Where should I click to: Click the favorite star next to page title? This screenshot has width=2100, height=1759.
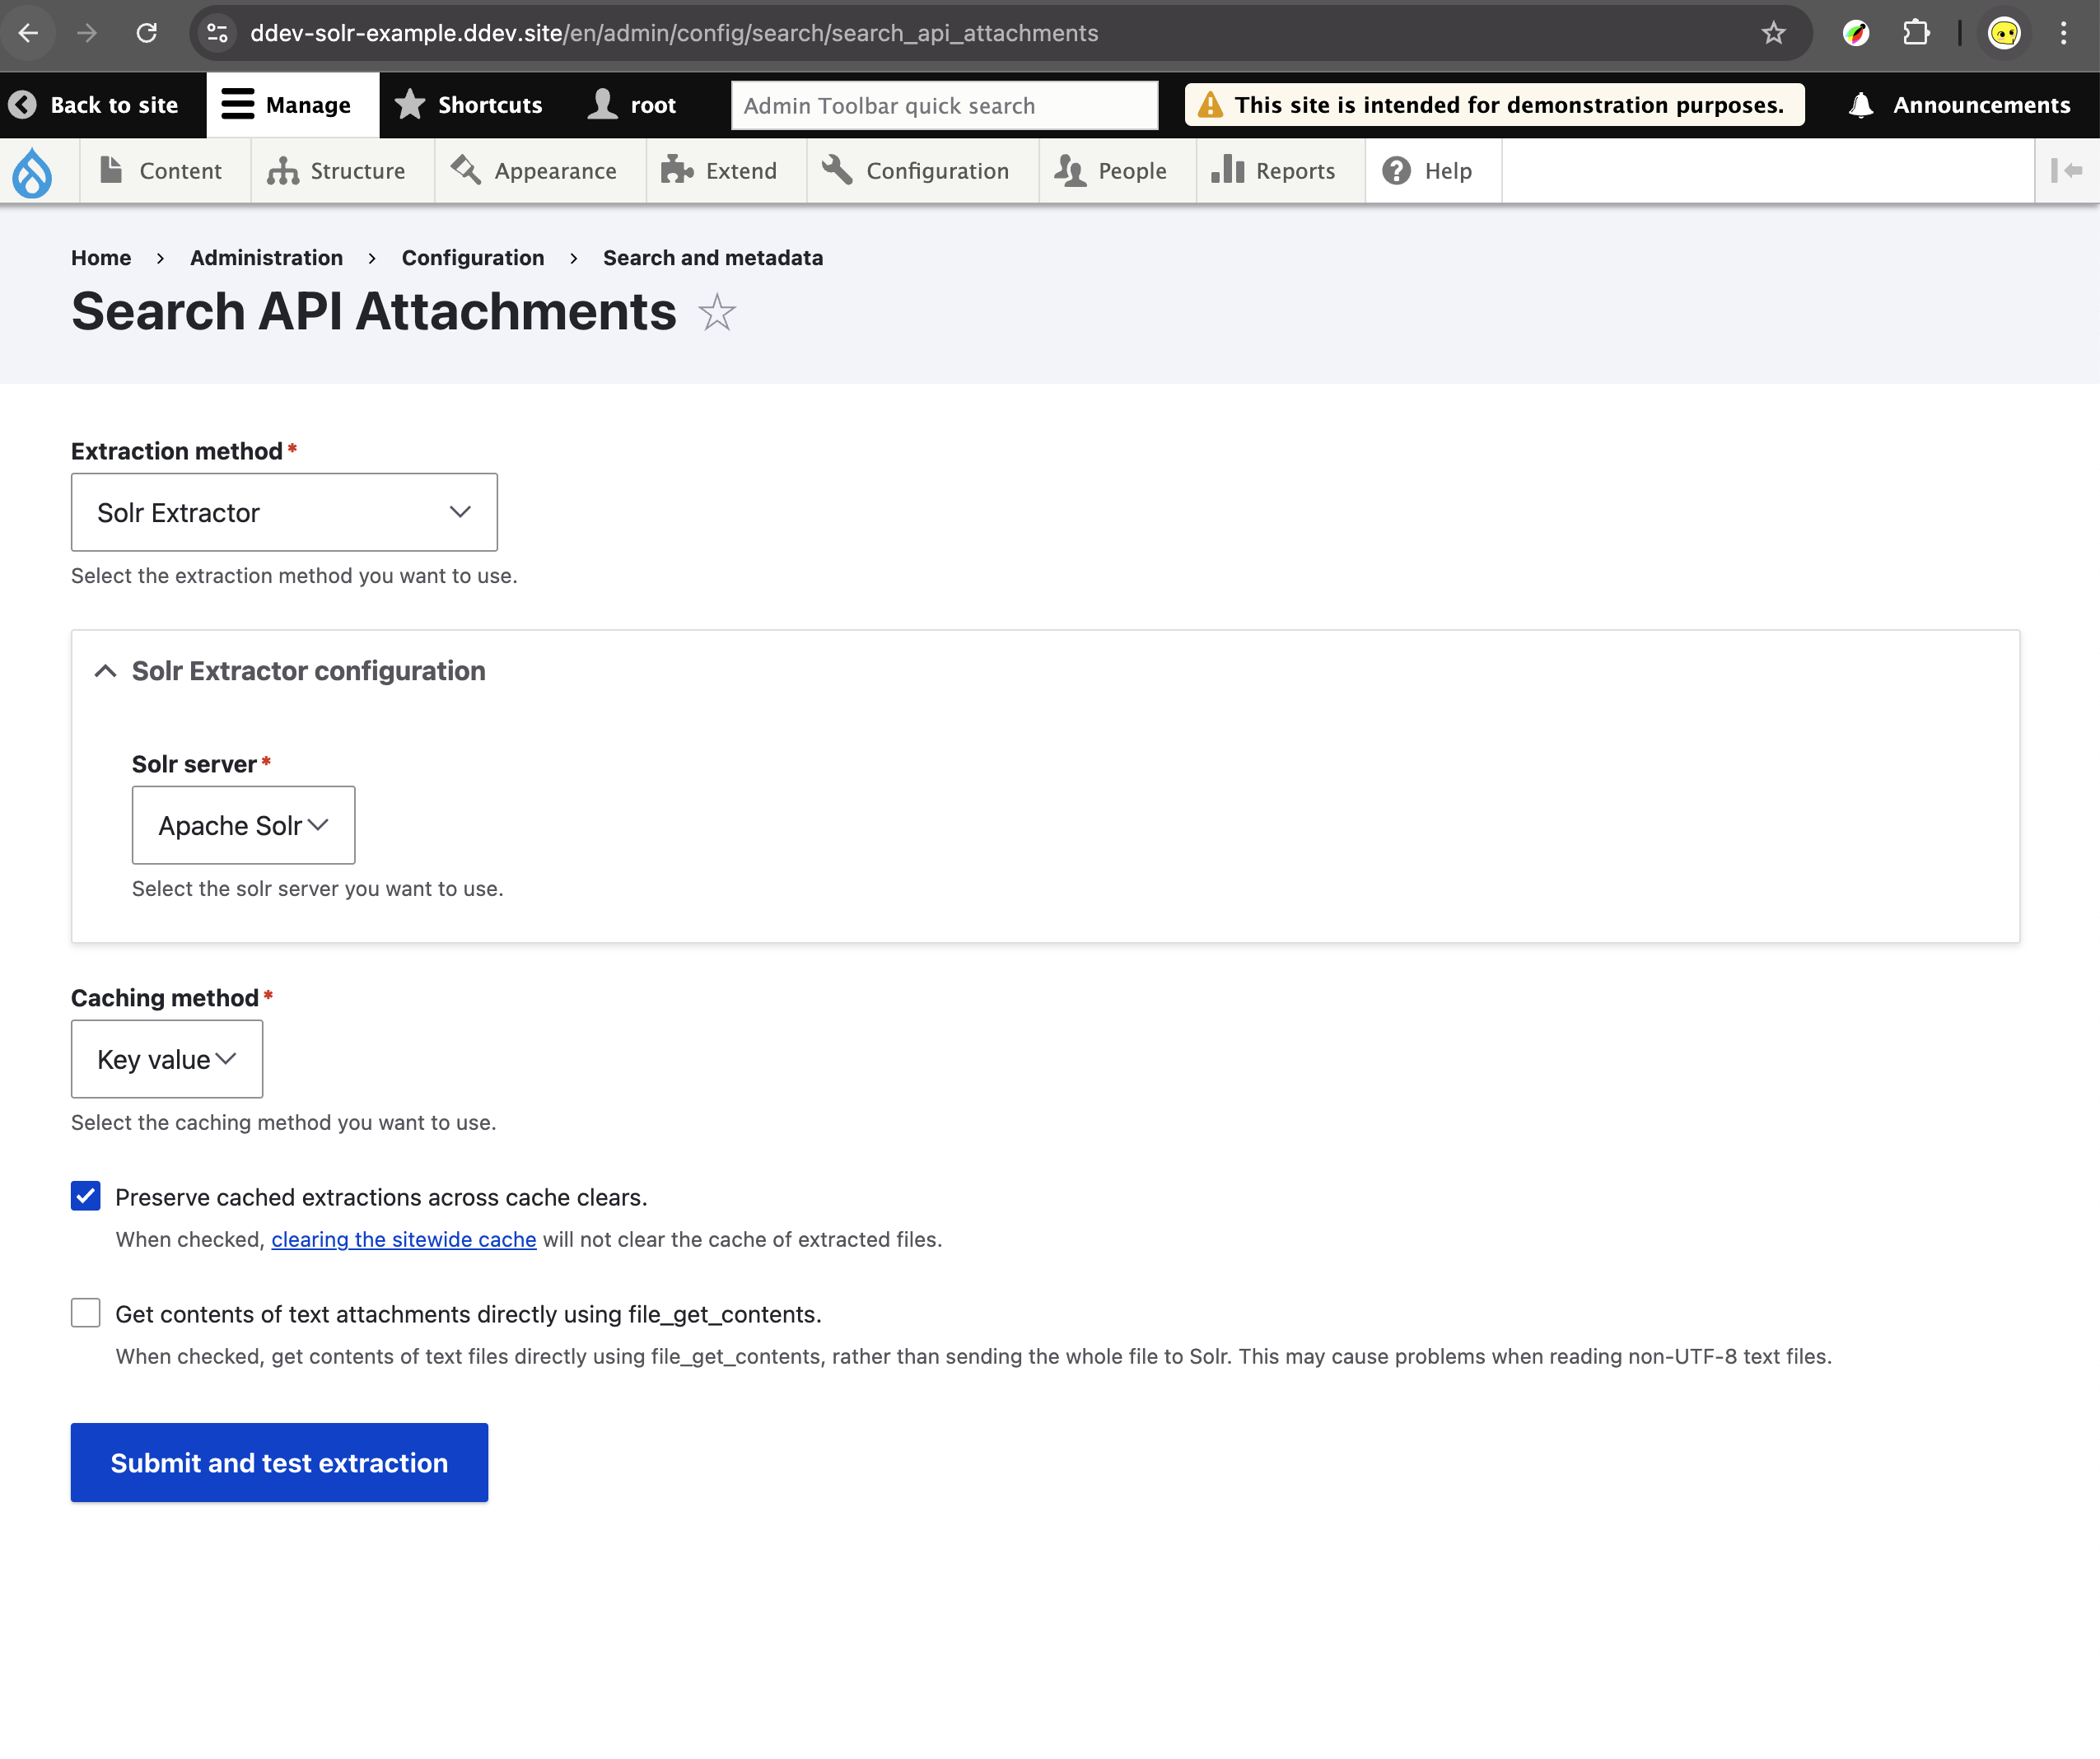point(717,313)
